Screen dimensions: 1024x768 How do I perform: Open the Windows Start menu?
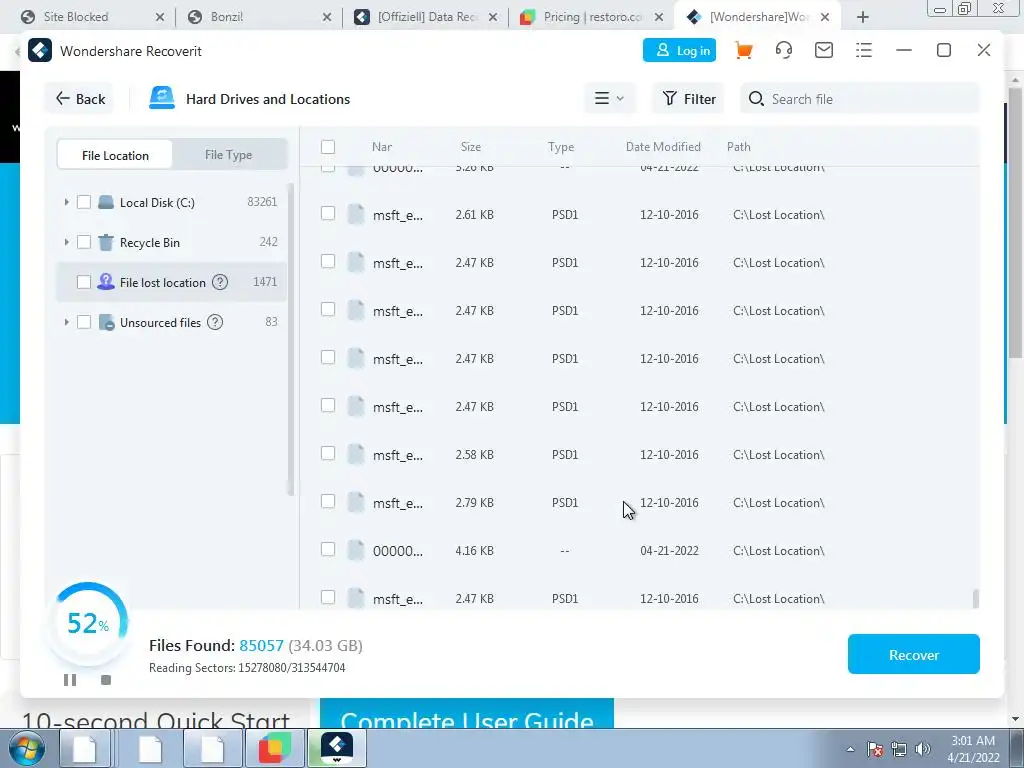click(27, 748)
